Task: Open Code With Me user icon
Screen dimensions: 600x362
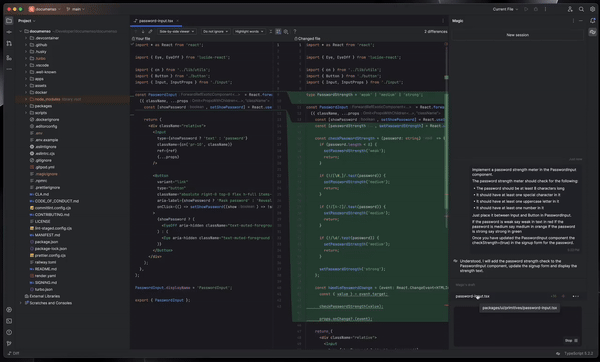Action: tap(570, 9)
